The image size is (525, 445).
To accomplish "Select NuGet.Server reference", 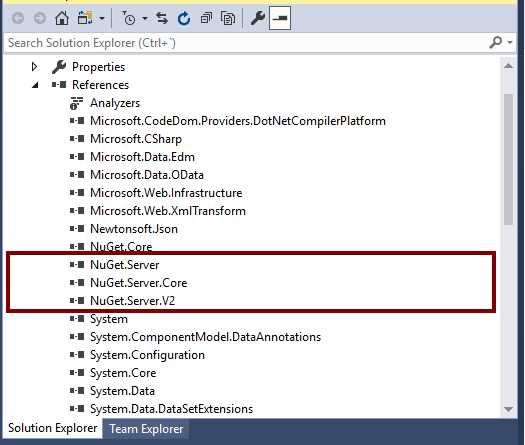I will tap(125, 265).
